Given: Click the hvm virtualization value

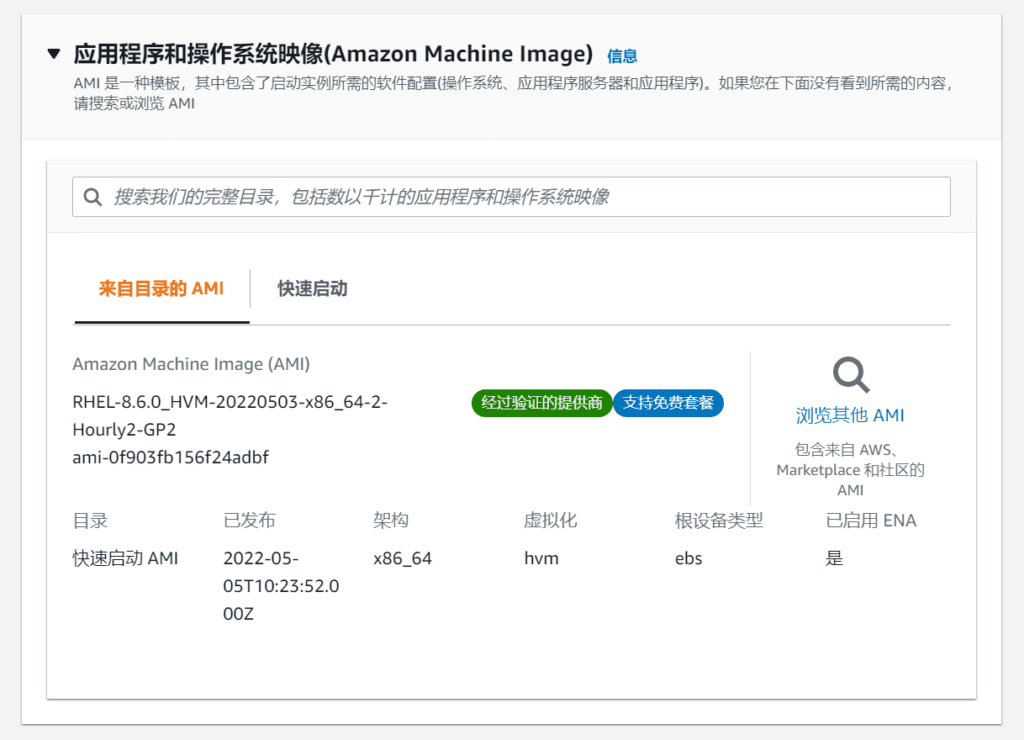Looking at the screenshot, I should [x=541, y=558].
